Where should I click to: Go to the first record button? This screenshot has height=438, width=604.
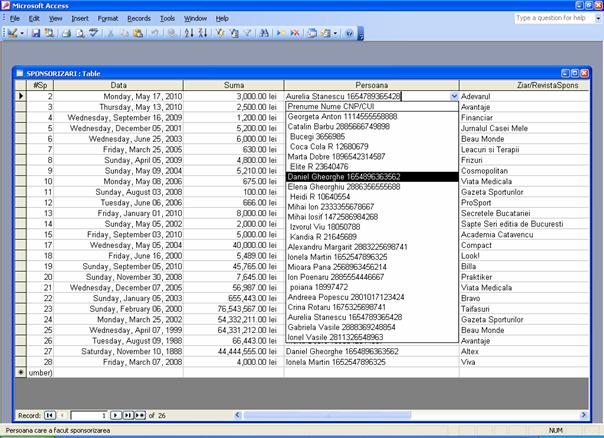click(50, 414)
